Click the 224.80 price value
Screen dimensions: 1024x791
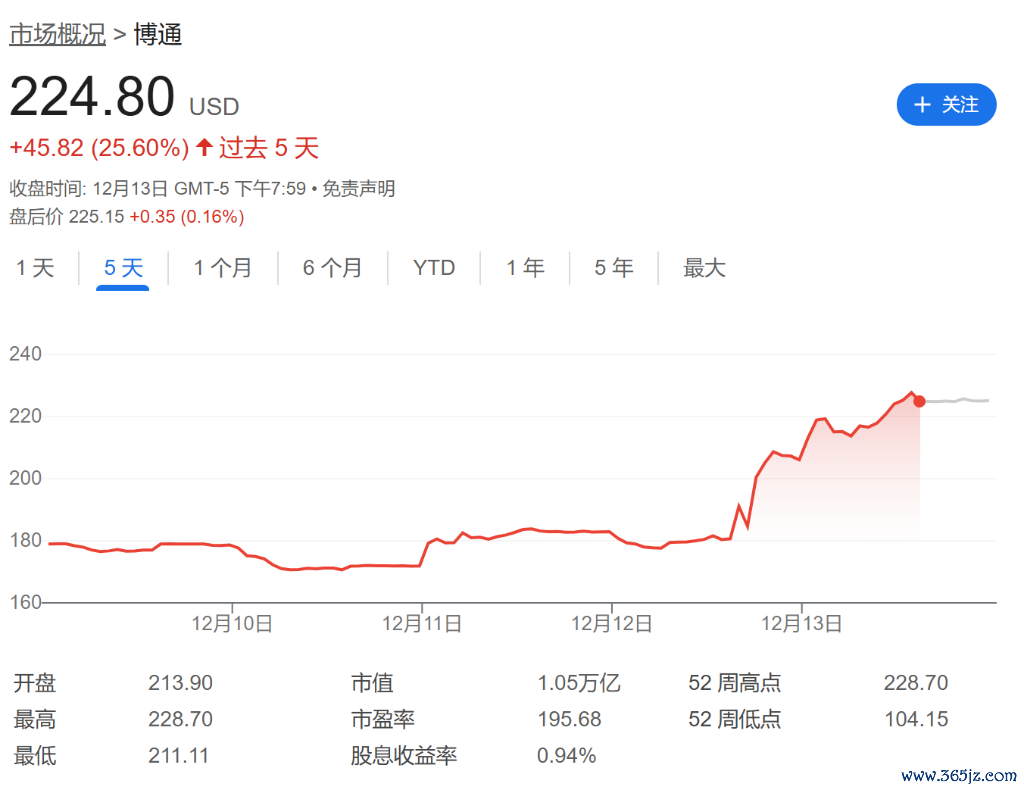(x=92, y=97)
